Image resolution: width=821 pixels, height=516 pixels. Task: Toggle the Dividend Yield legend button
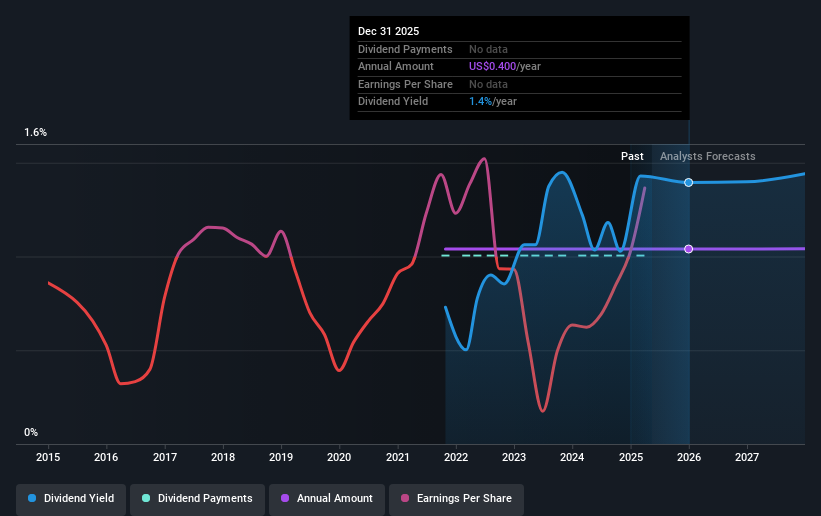pyautogui.click(x=71, y=499)
